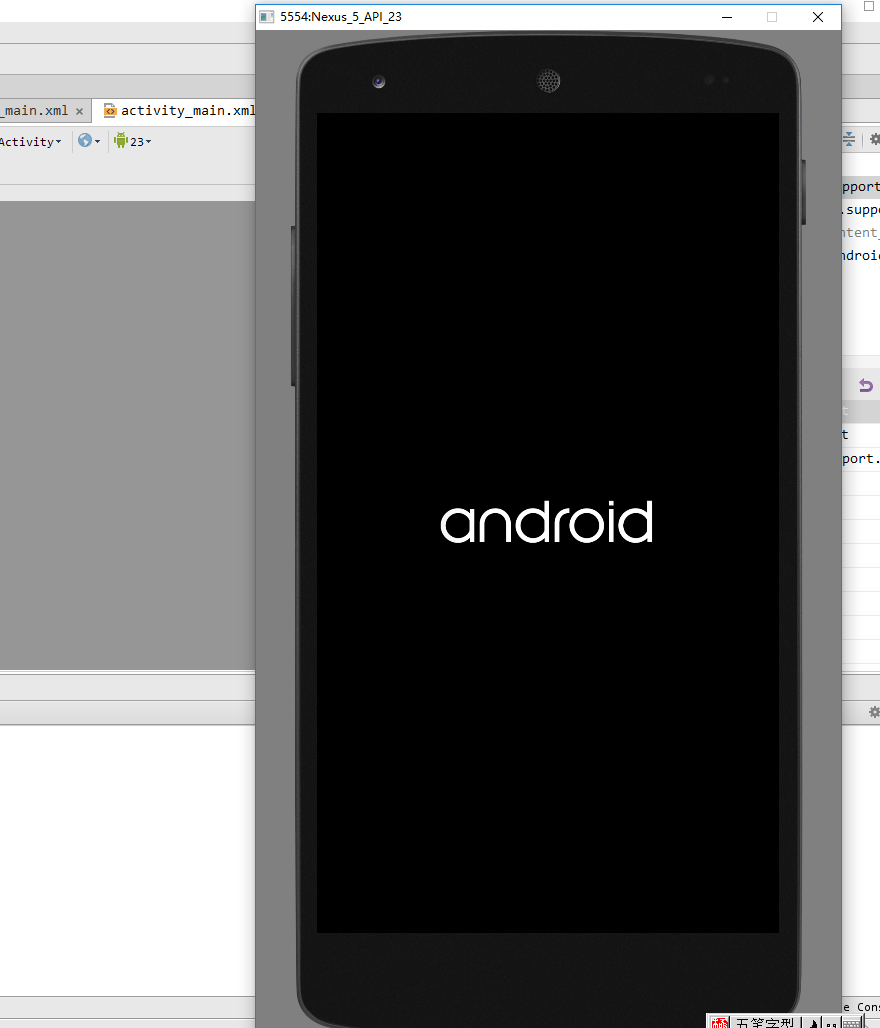Viewport: 880px width, 1028px height.
Task: Click the property row showing 'port.'
Action: (861, 459)
